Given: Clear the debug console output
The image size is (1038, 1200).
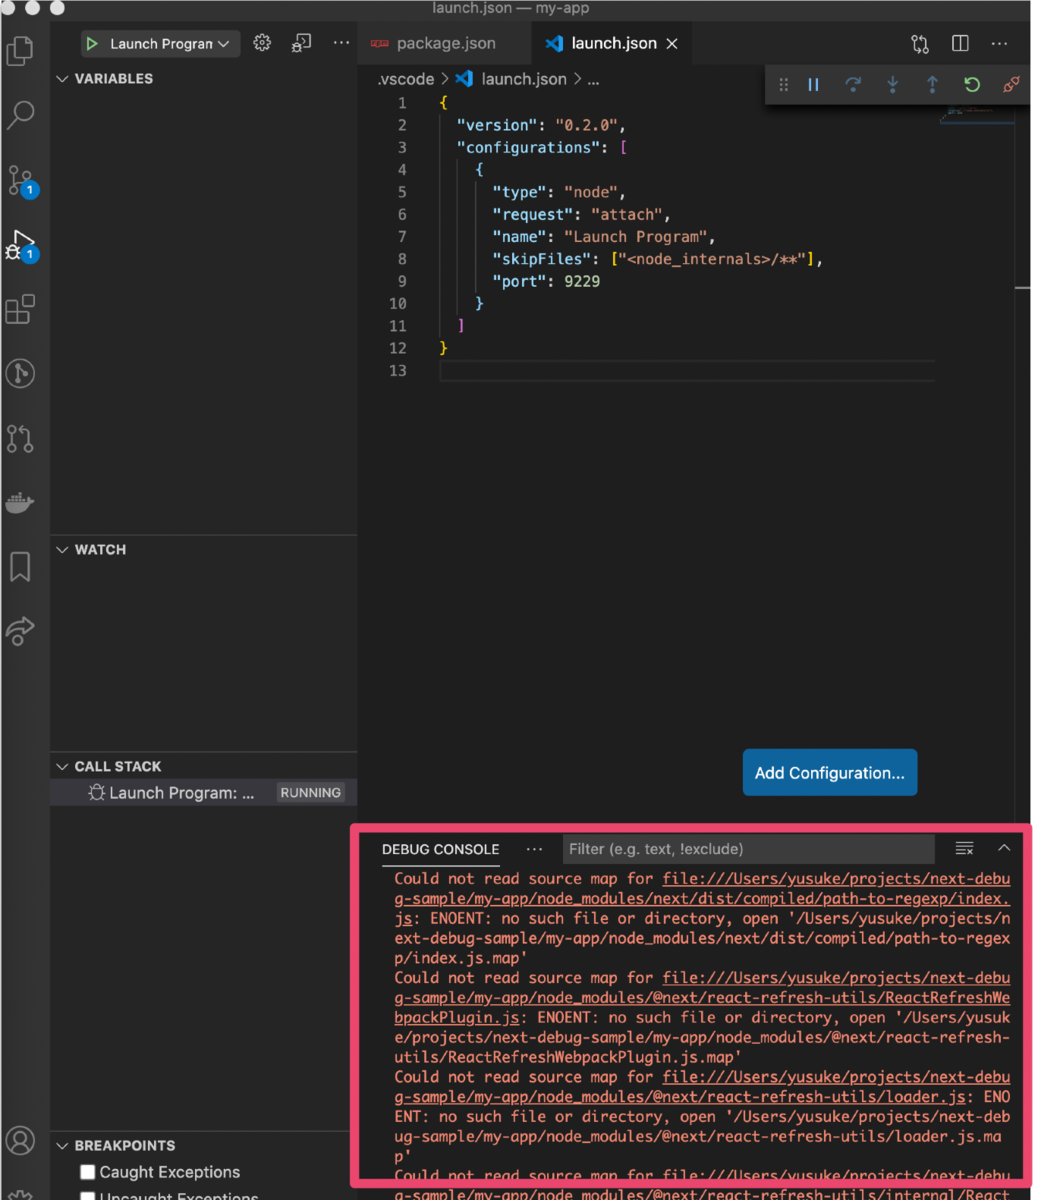Looking at the screenshot, I should coord(964,848).
